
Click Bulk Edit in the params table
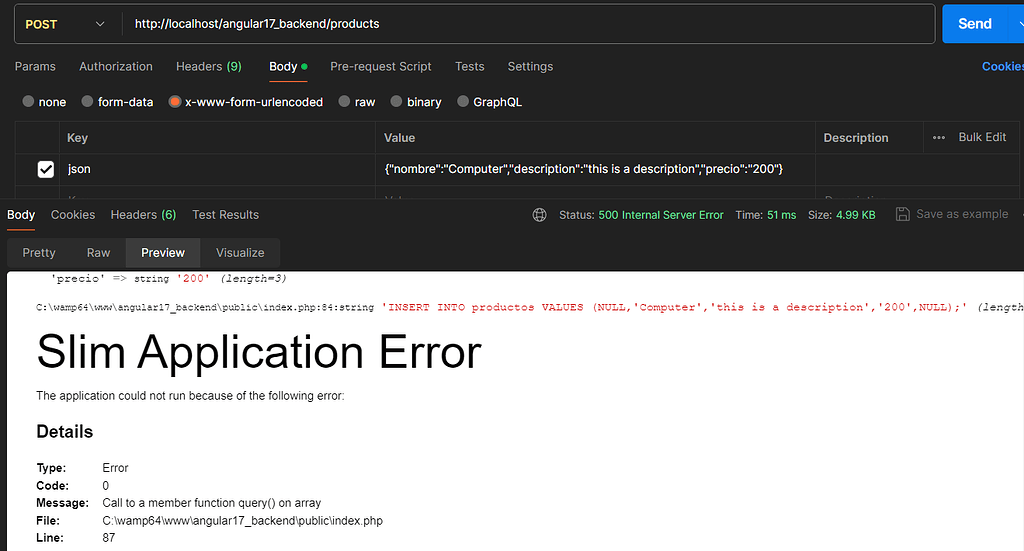point(981,138)
